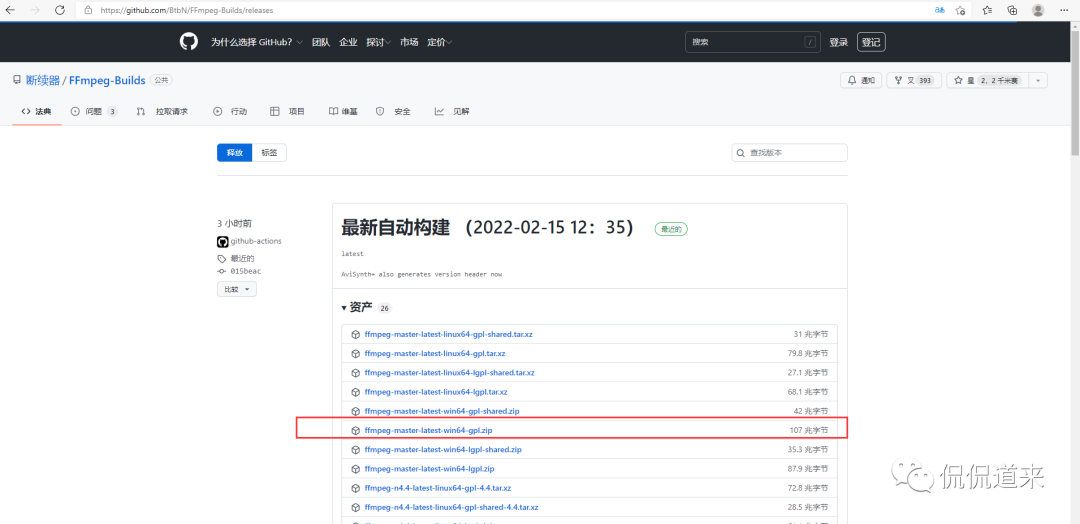The height and width of the screenshot is (524, 1080).
Task: Click the 登录 sign in link
Action: click(x=838, y=42)
